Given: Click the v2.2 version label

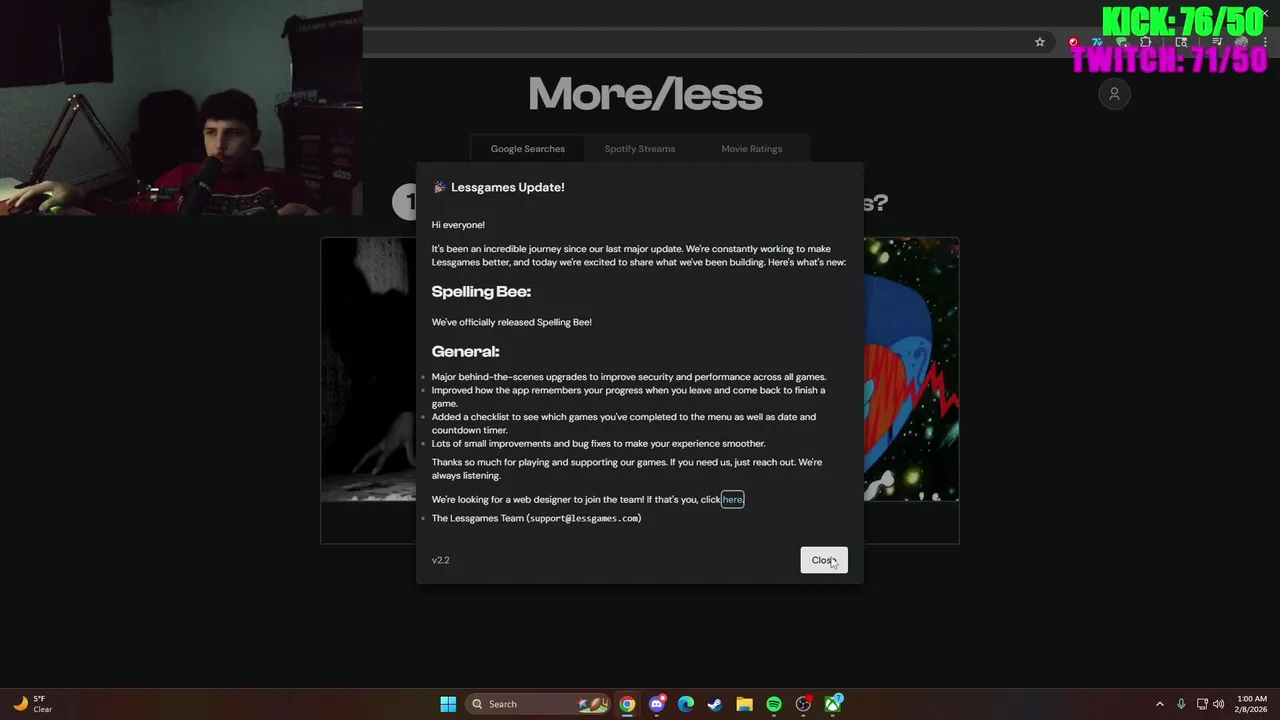Looking at the screenshot, I should 440,560.
